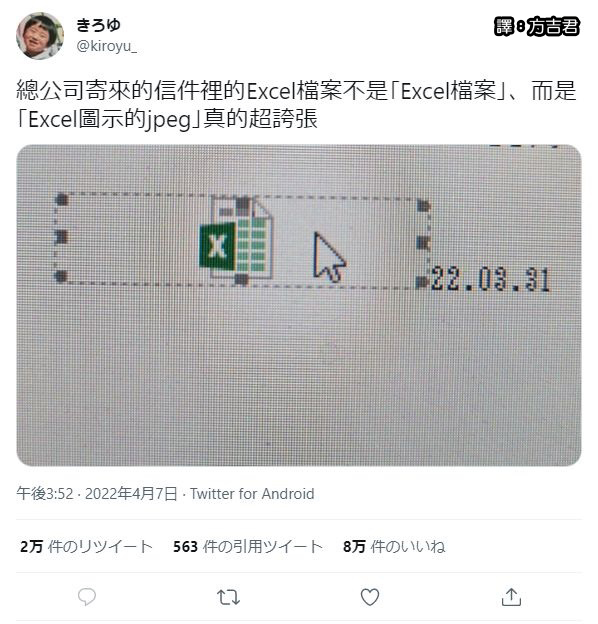
Task: Open the Twitter for Android source link
Action: pos(252,494)
